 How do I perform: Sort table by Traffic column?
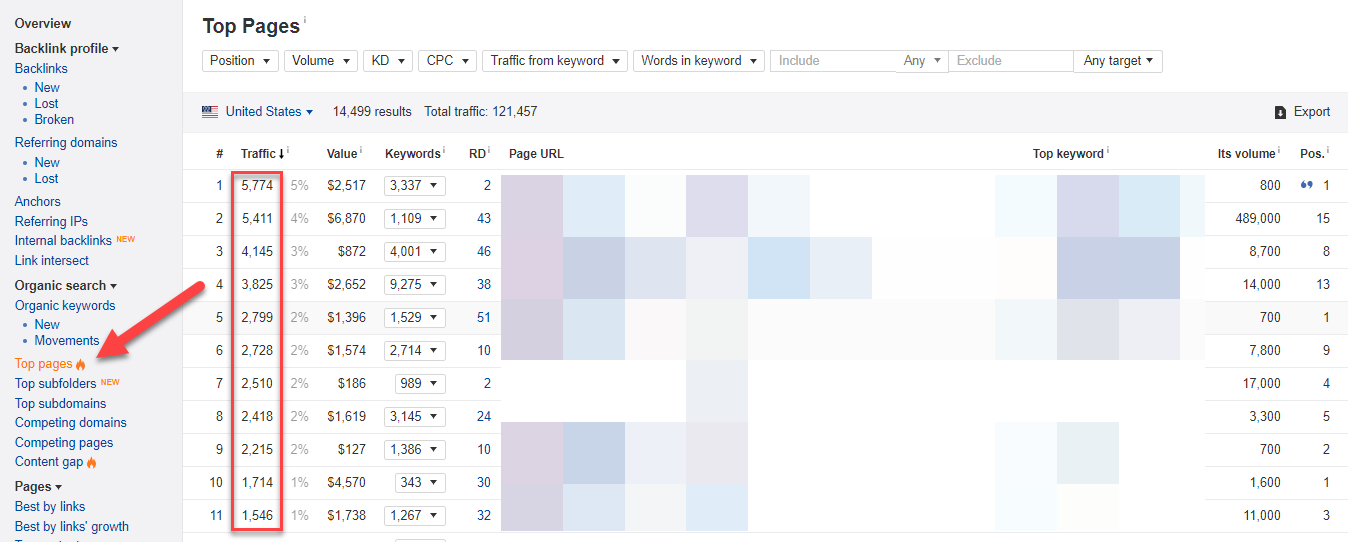[x=263, y=154]
